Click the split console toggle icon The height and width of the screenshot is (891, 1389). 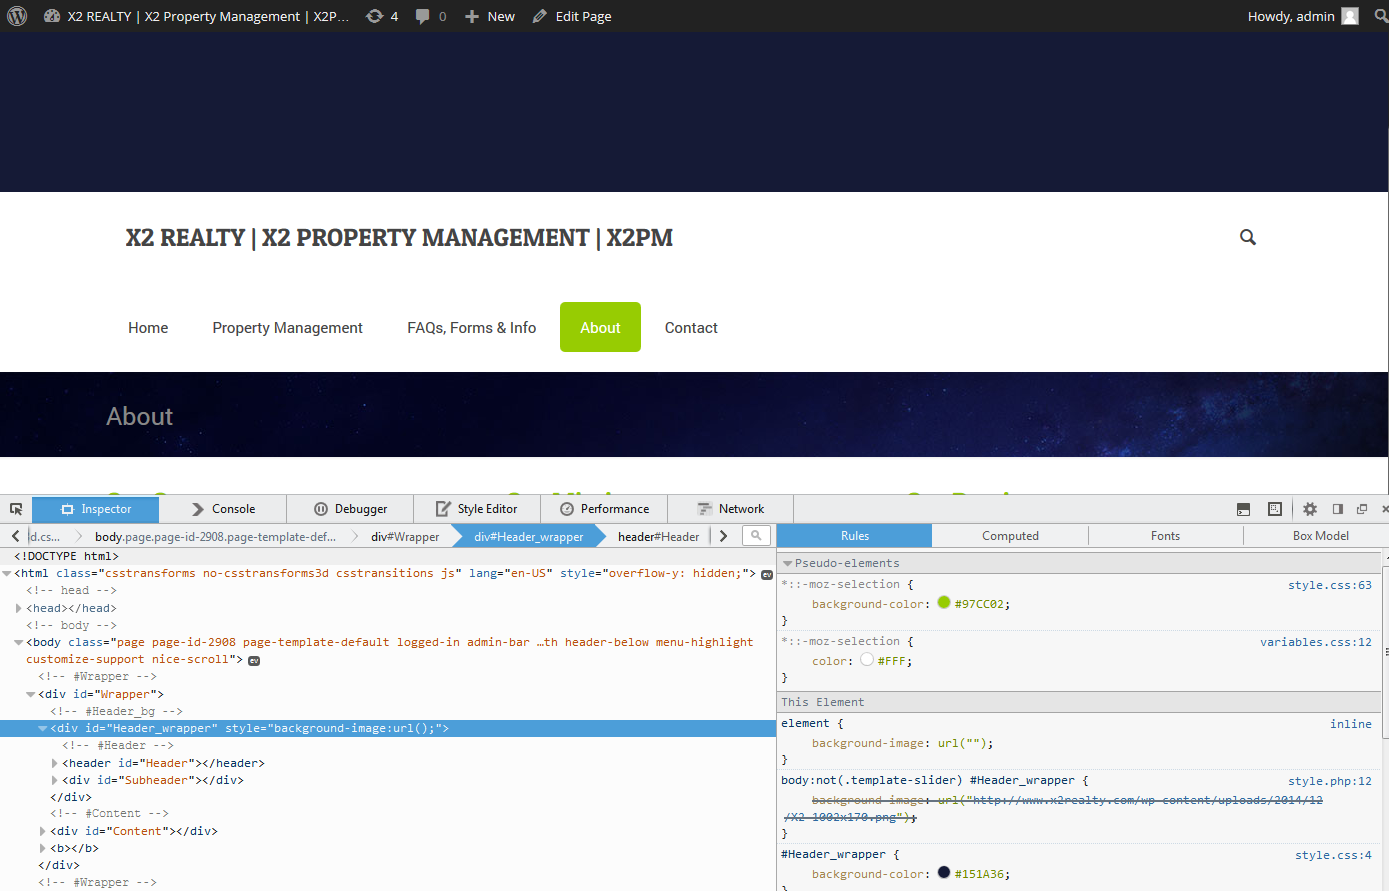coord(1243,509)
